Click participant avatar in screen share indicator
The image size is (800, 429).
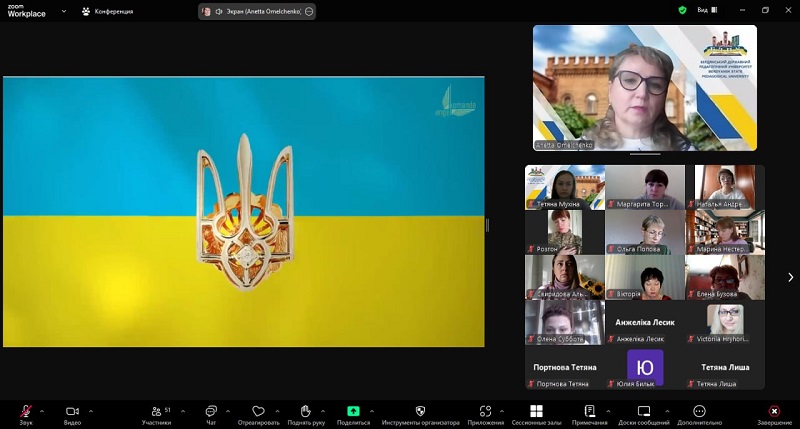click(x=206, y=11)
